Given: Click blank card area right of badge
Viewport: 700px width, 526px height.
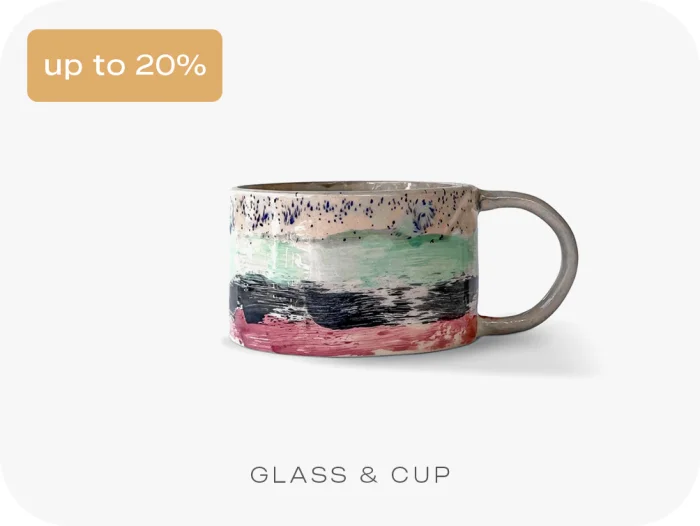Looking at the screenshot, I should coord(446,66).
